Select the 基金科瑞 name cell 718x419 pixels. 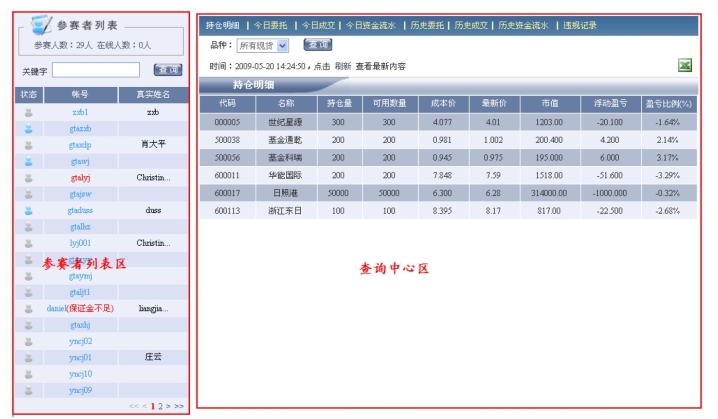coord(286,158)
